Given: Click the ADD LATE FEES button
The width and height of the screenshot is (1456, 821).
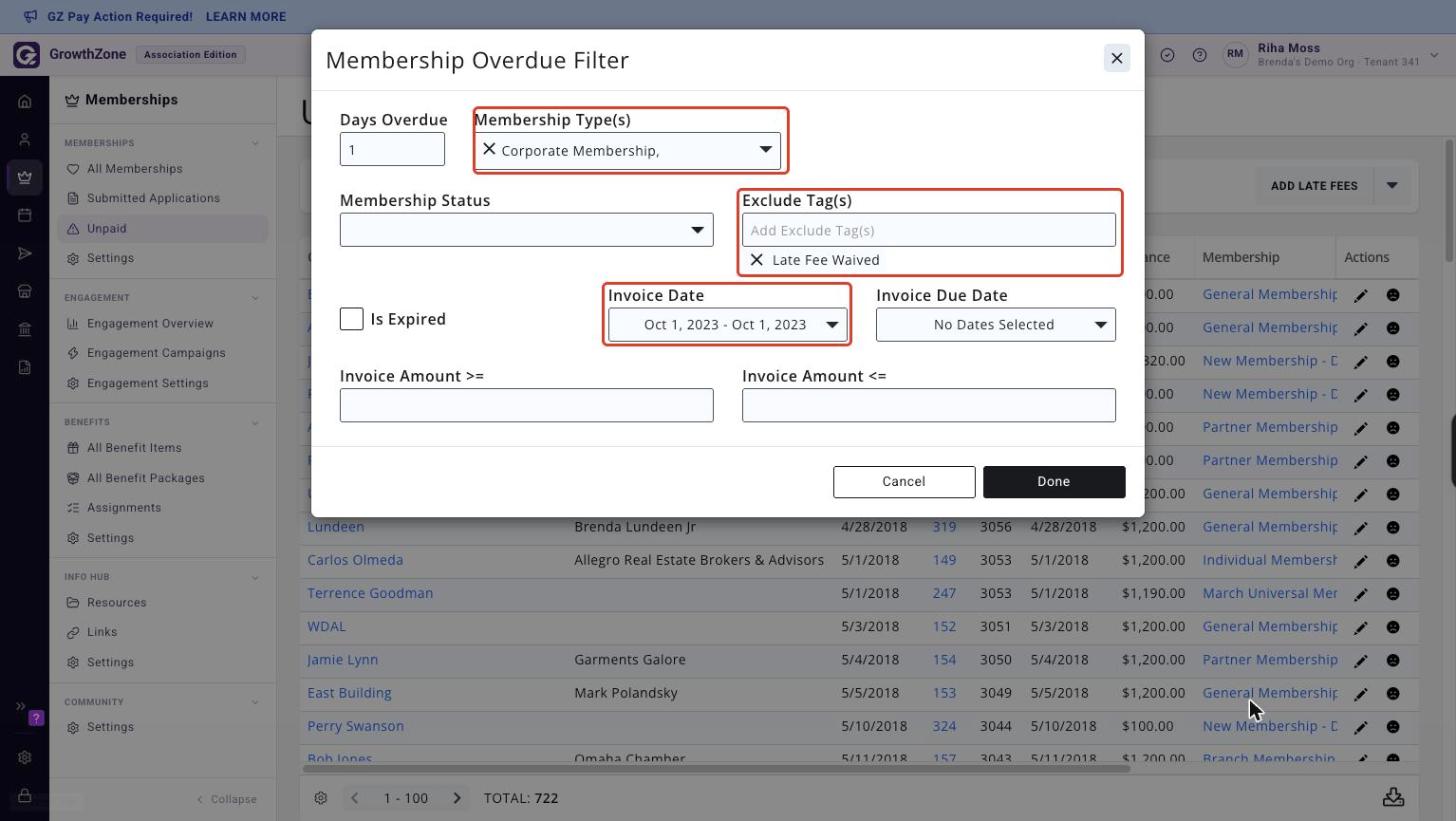Looking at the screenshot, I should pos(1314,186).
